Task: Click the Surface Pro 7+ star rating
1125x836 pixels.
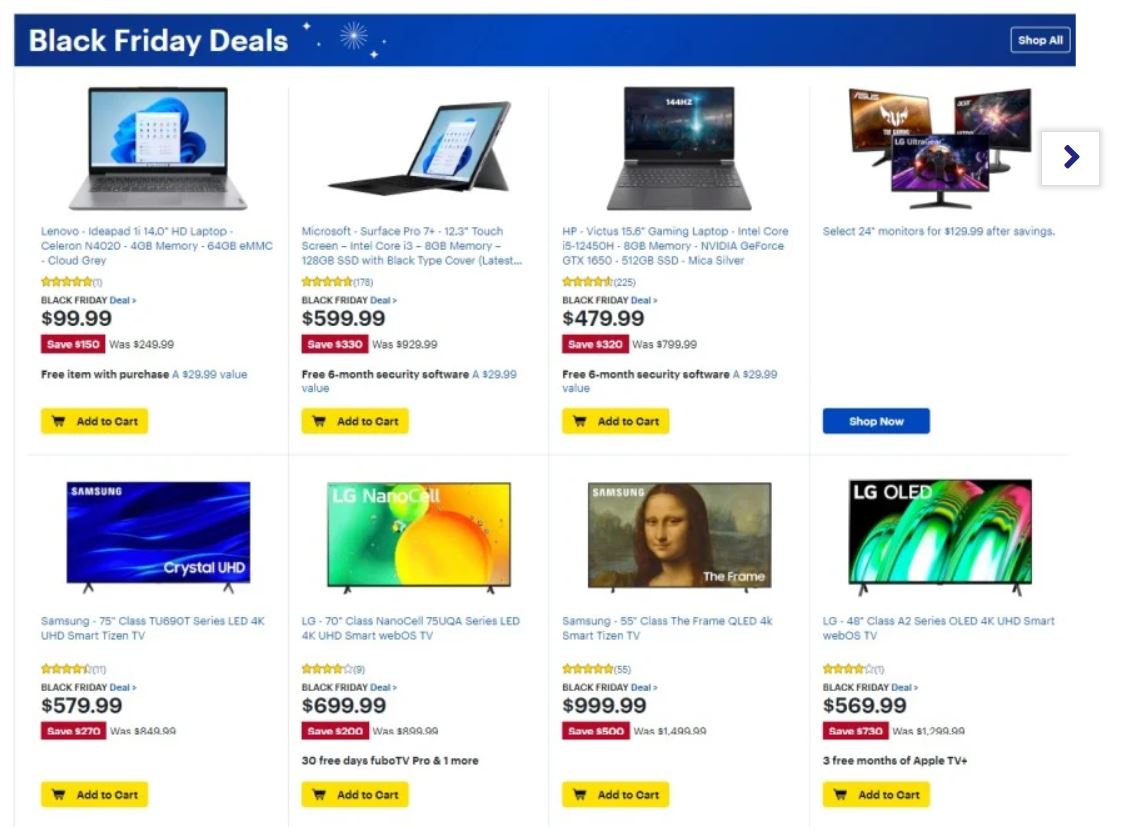Action: [x=327, y=282]
